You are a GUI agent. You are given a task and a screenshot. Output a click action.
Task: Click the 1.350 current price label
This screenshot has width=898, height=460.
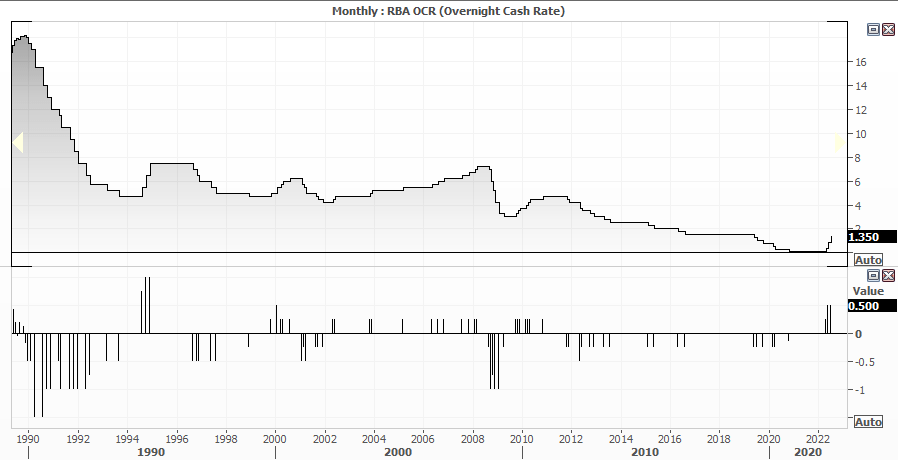coord(872,237)
